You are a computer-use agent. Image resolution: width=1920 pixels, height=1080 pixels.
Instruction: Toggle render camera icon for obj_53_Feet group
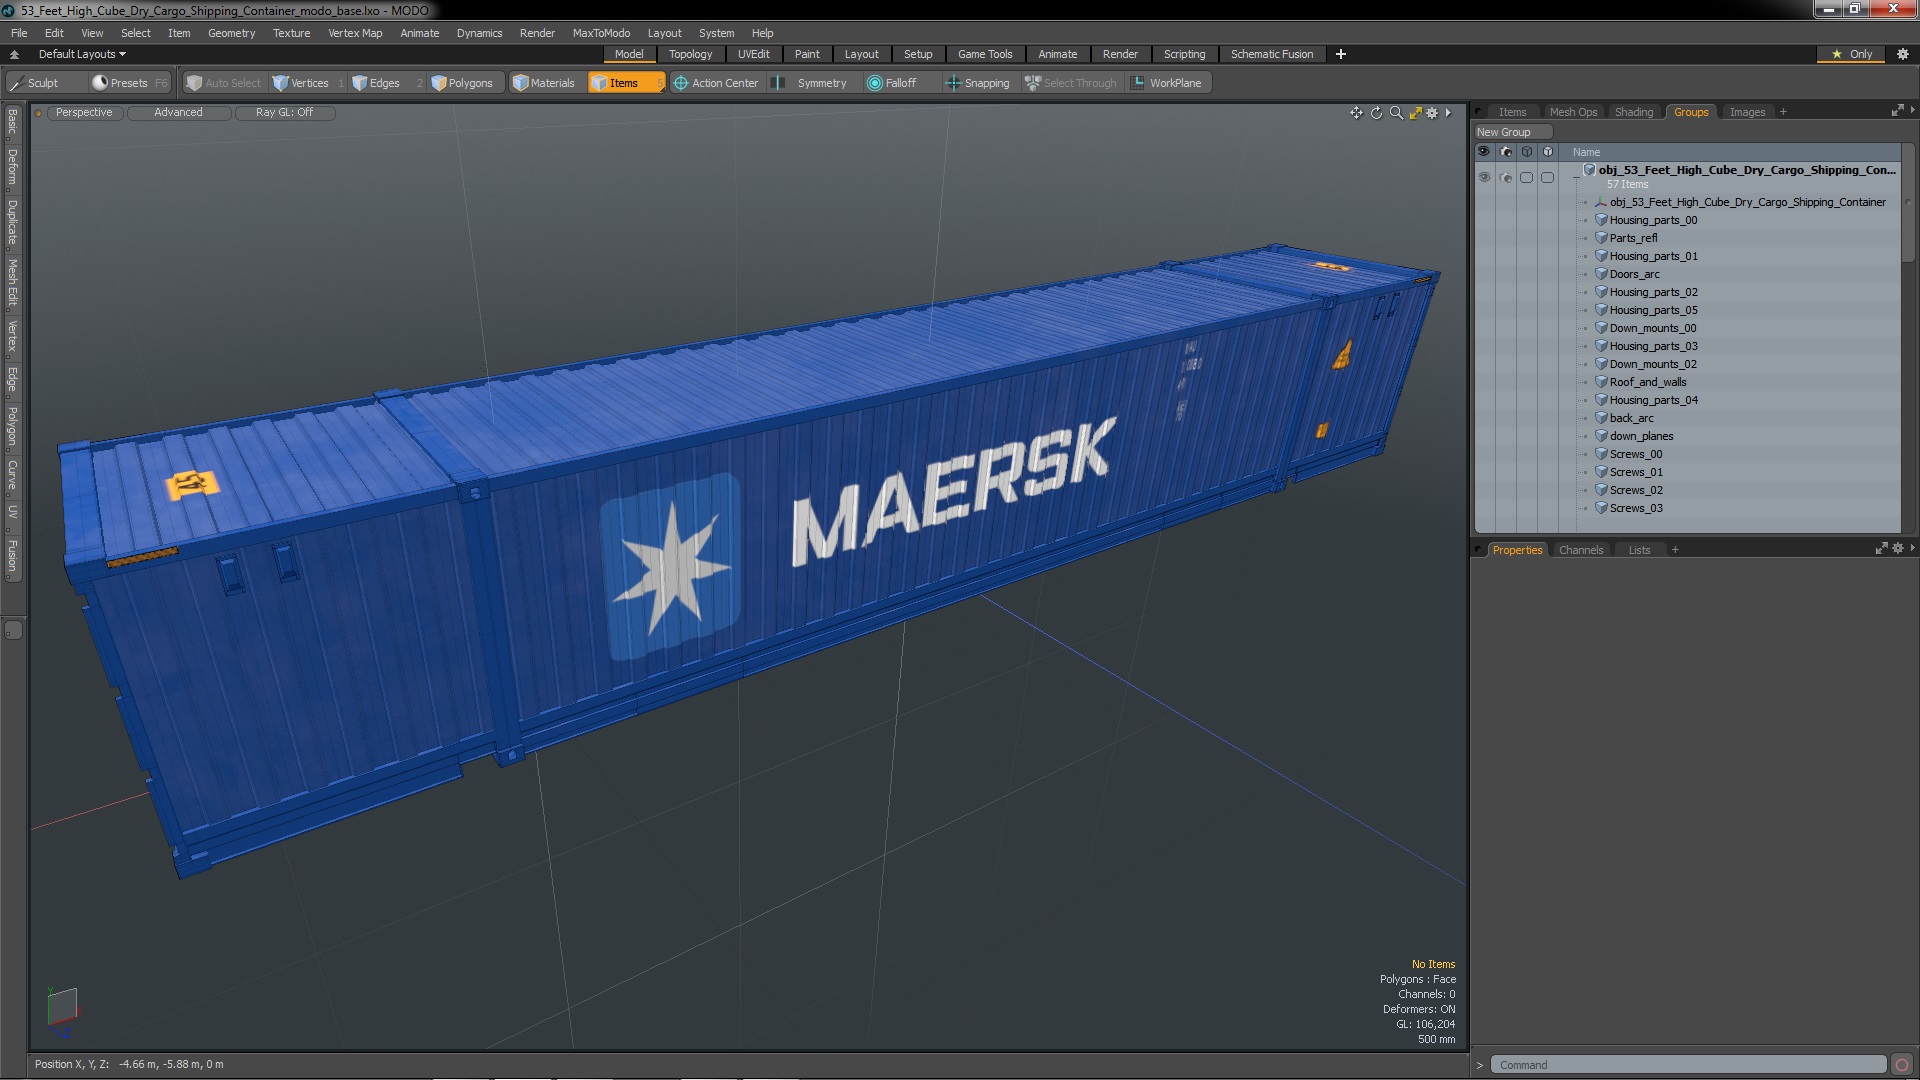tap(1506, 177)
